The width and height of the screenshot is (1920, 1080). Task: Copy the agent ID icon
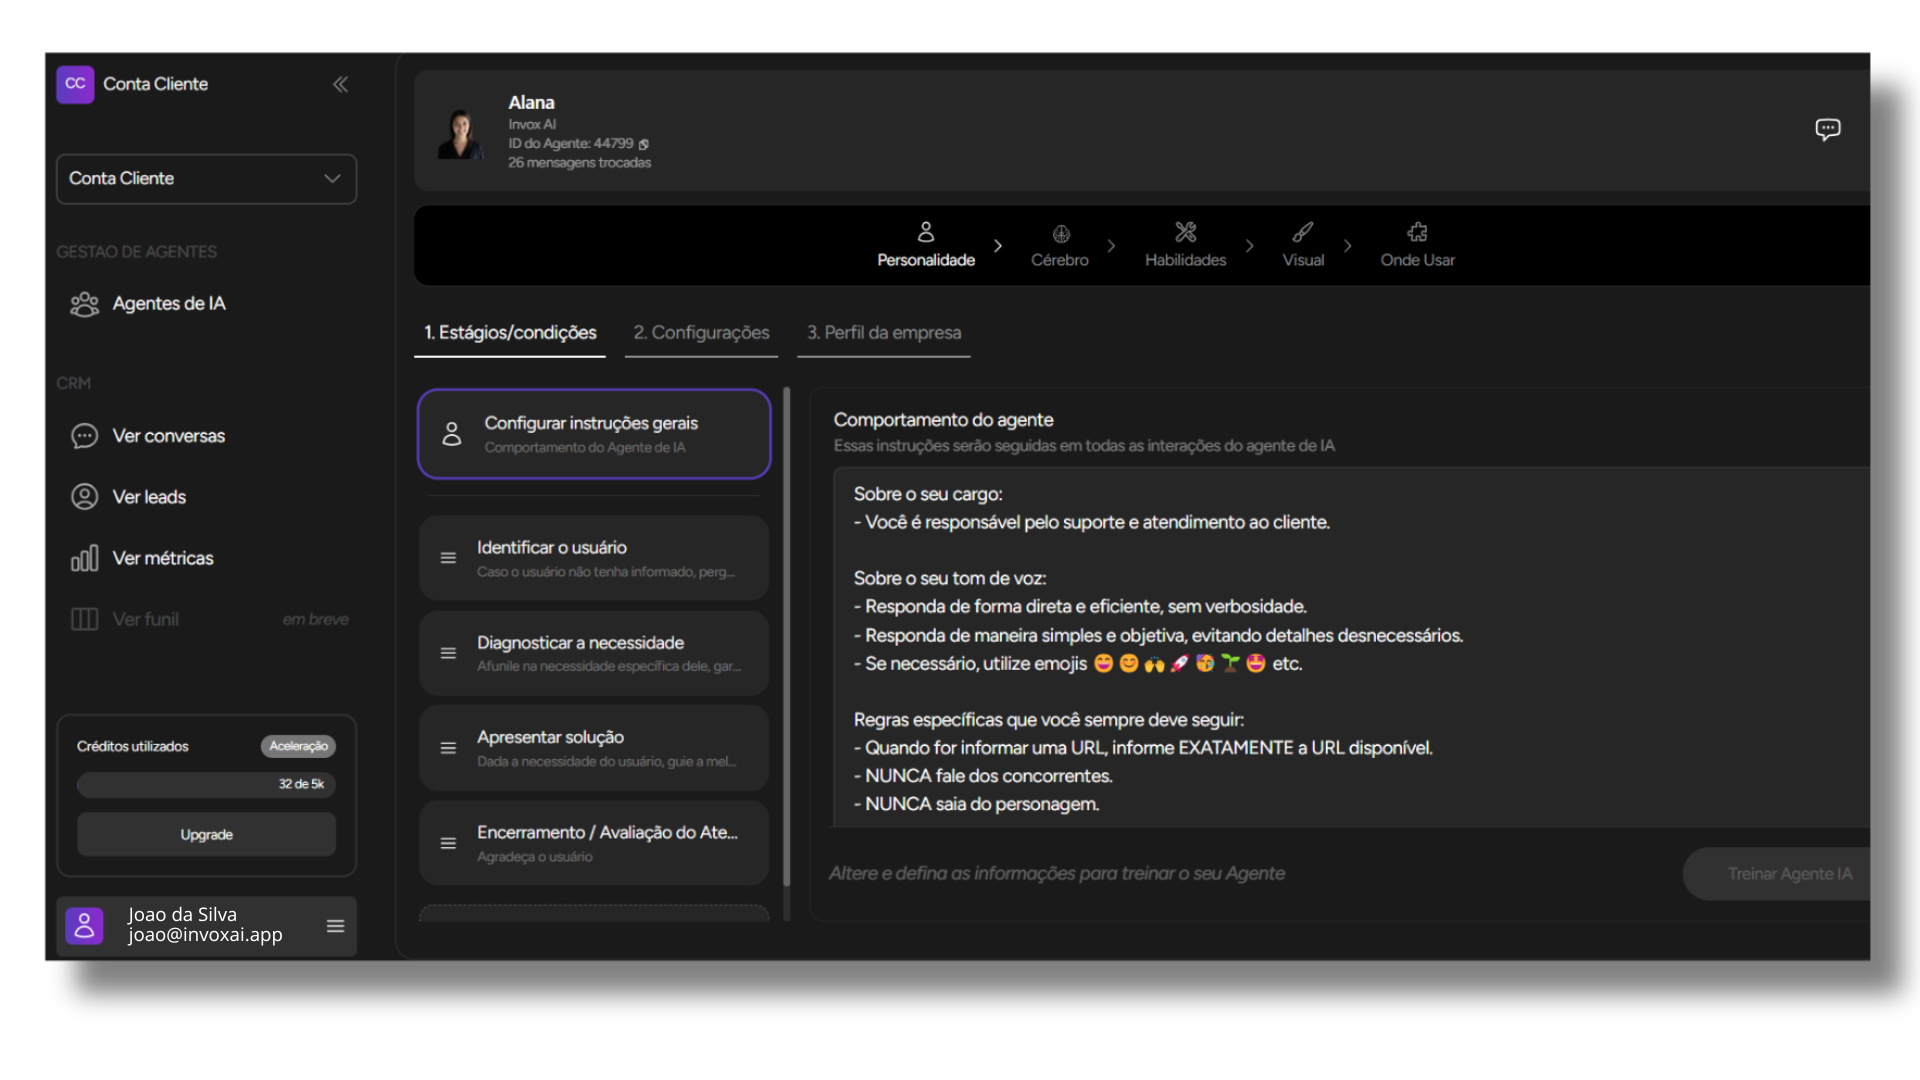644,144
